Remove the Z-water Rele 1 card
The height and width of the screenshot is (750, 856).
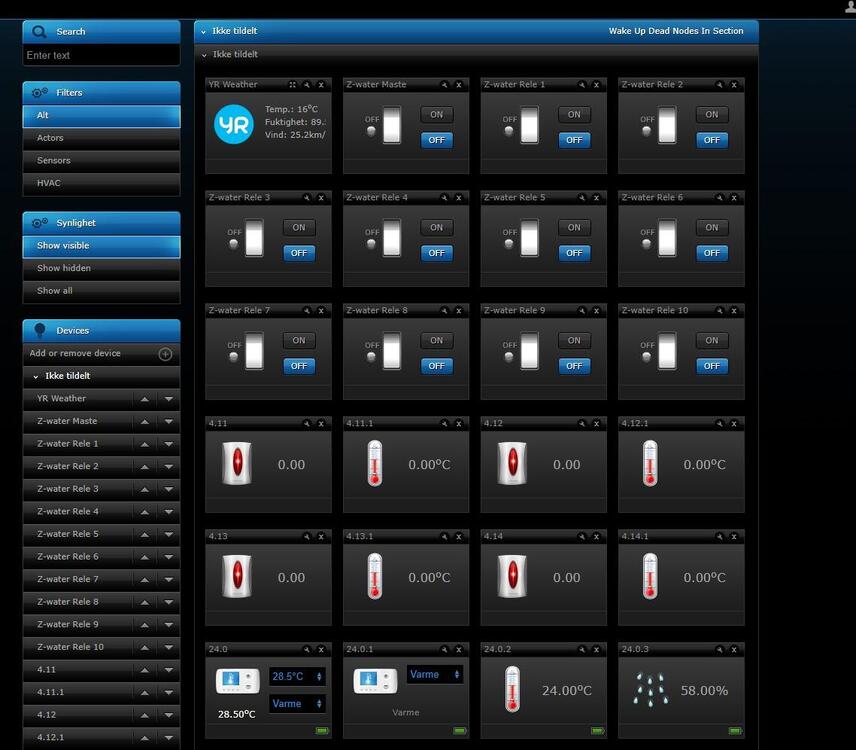pos(596,85)
